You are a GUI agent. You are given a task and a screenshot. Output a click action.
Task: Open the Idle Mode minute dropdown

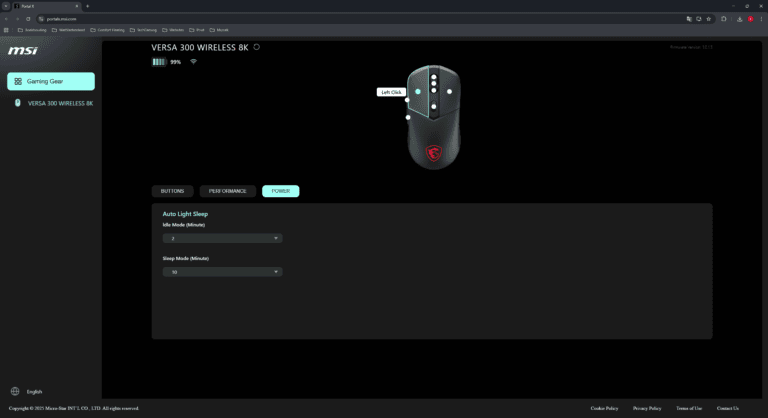[222, 238]
